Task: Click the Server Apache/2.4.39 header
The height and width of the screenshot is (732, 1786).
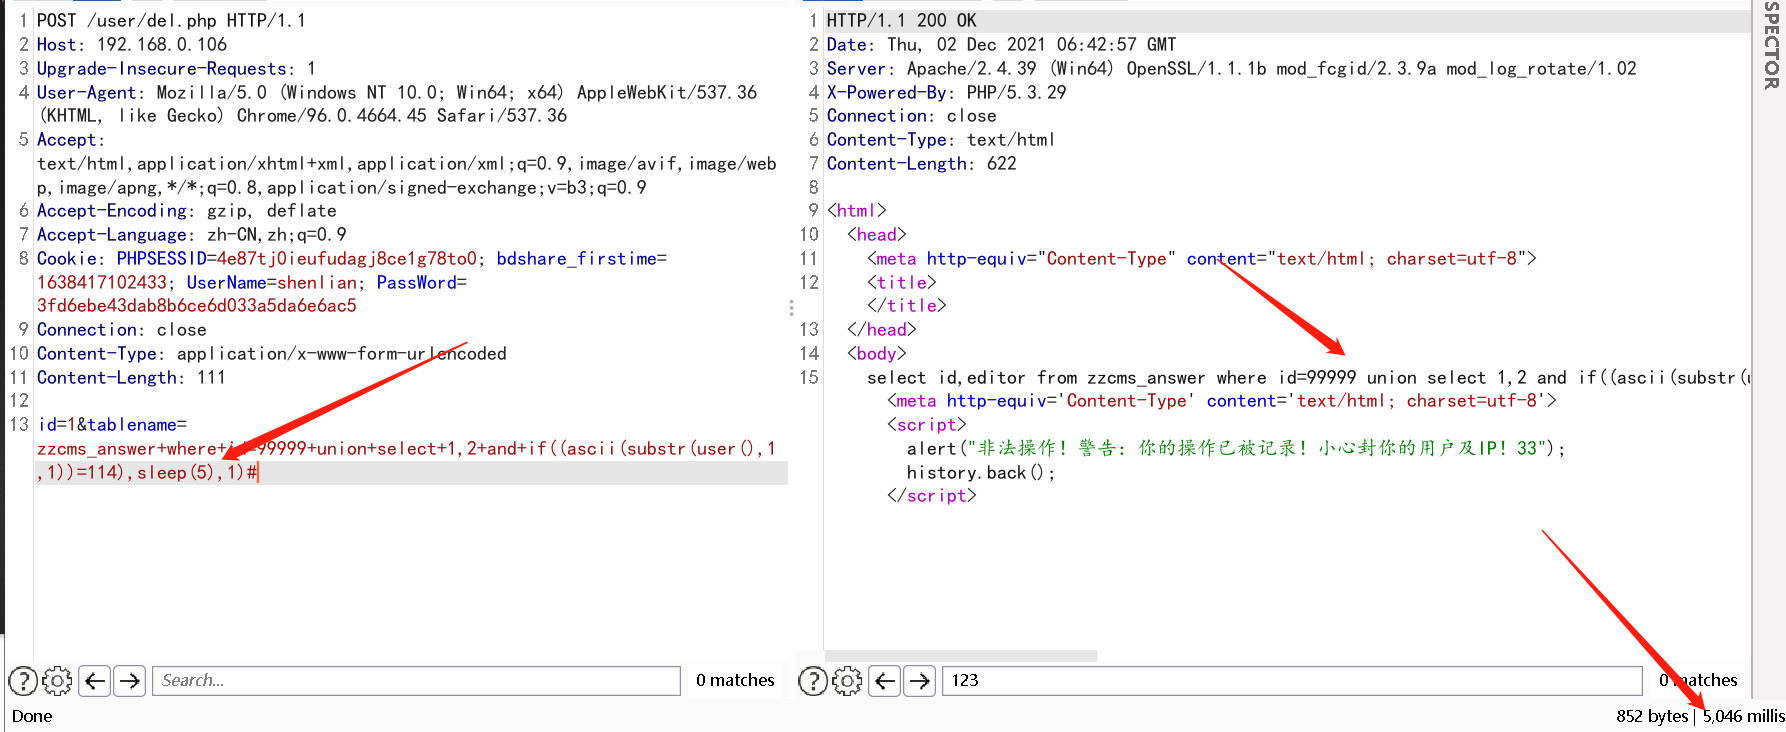Action: coord(1232,68)
